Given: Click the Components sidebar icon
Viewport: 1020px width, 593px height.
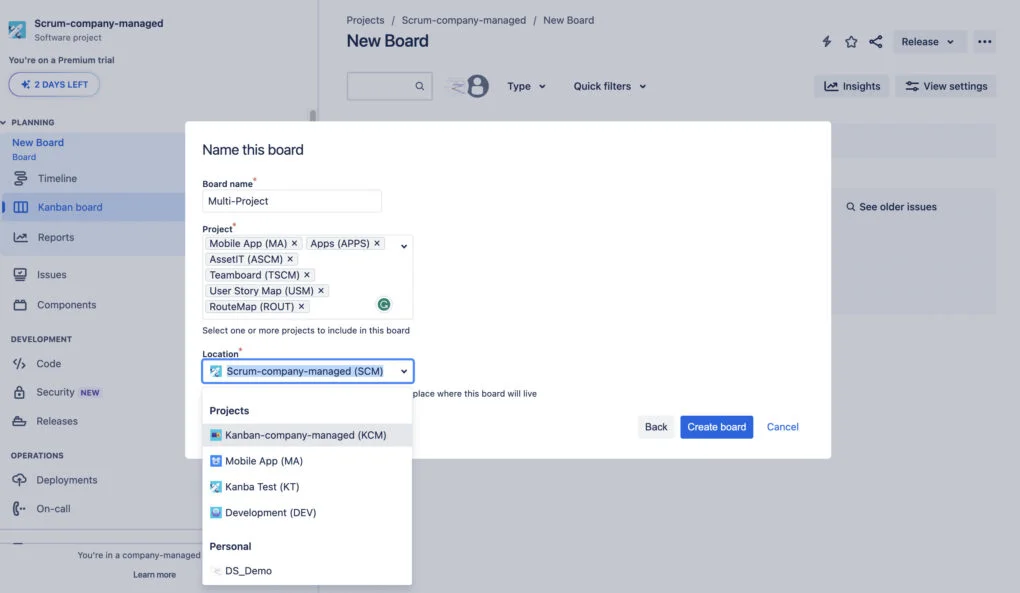Looking at the screenshot, I should point(20,305).
